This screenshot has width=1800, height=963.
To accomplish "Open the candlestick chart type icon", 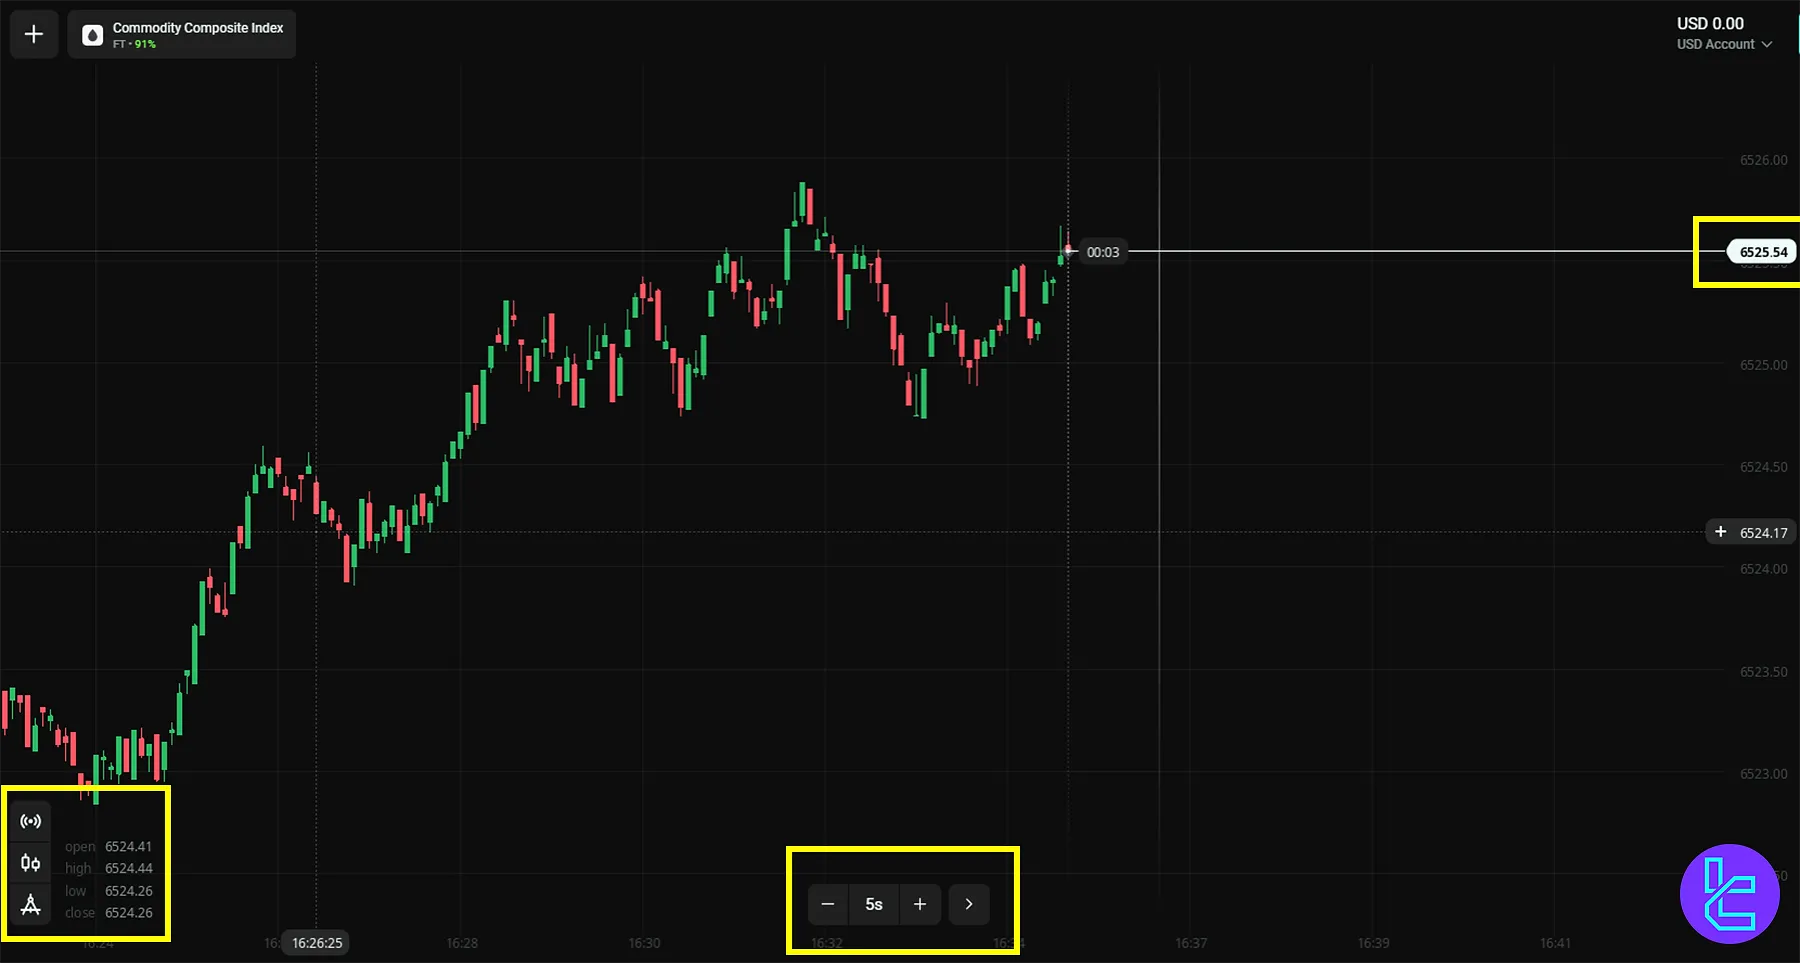I will pyautogui.click(x=31, y=863).
